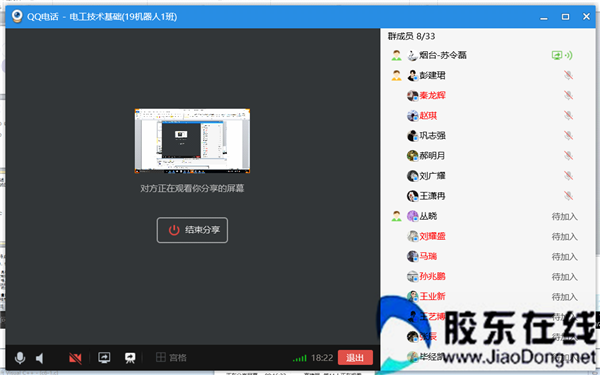600x375 pixels.
Task: Click the avatar of 郝明月
Action: coord(412,156)
